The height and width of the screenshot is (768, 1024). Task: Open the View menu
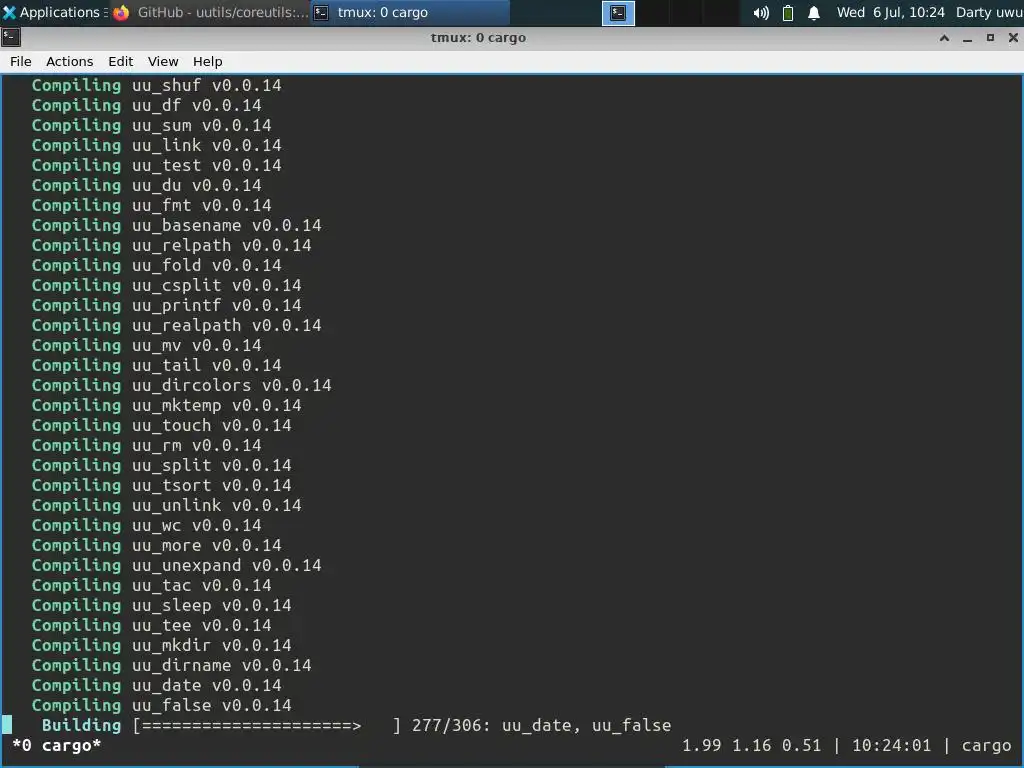click(163, 61)
